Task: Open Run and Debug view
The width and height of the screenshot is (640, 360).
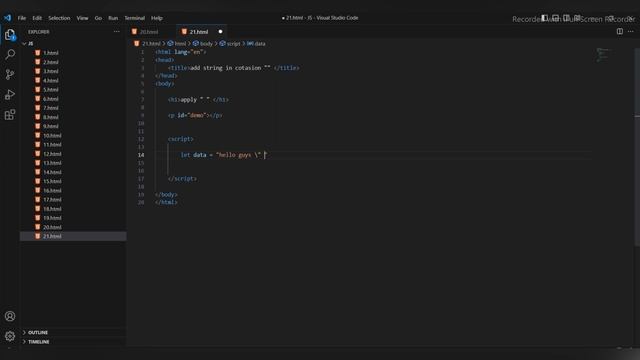Action: pyautogui.click(x=10, y=95)
